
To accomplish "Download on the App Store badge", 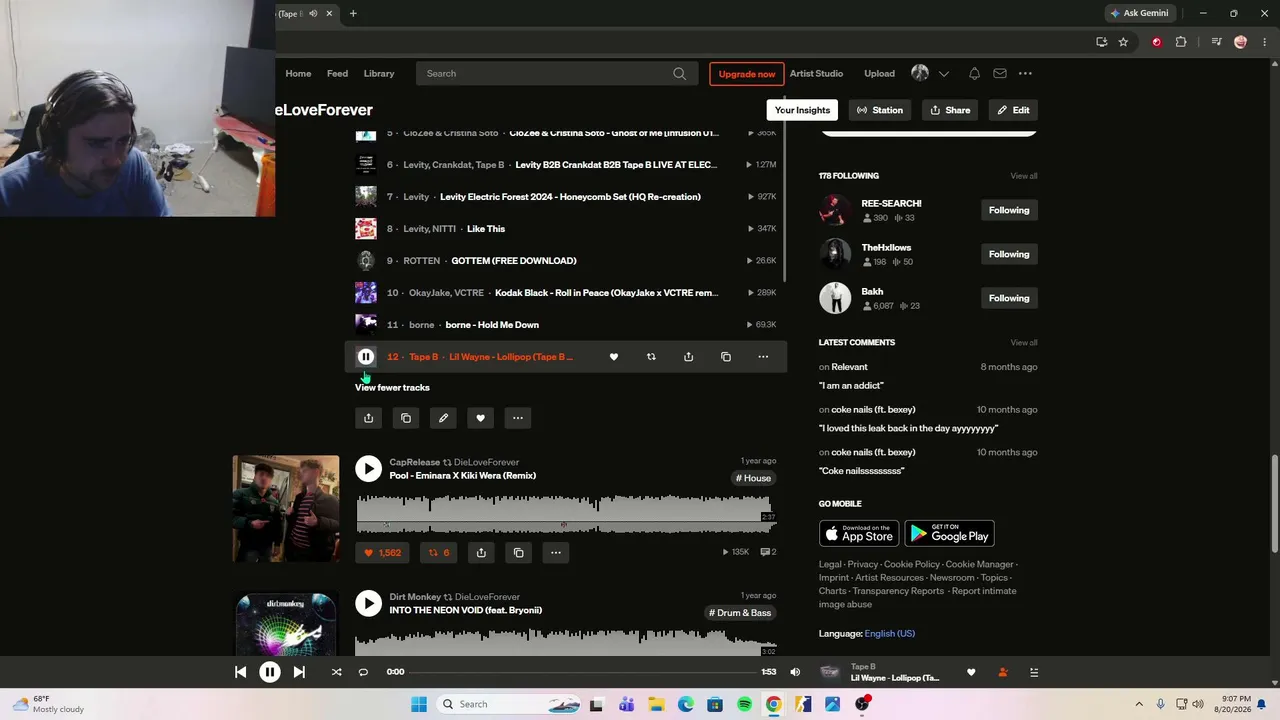I will click(x=859, y=534).
